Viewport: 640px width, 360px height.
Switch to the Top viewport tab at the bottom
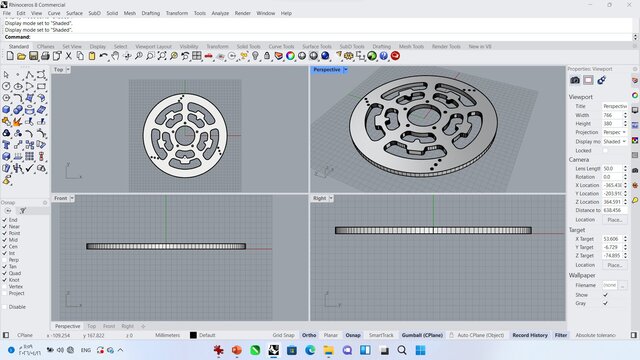[x=91, y=326]
